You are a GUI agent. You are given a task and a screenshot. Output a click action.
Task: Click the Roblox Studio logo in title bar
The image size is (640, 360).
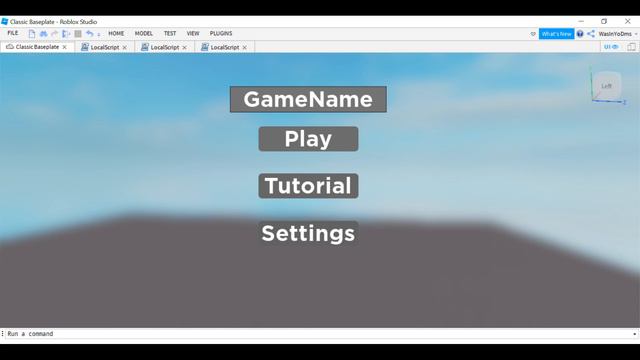pyautogui.click(x=4, y=21)
